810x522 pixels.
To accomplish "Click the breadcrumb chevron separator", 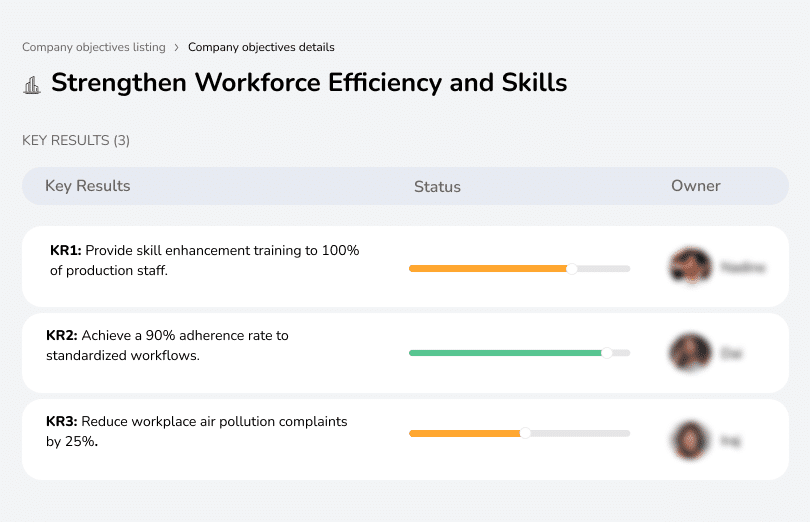I will click(177, 48).
